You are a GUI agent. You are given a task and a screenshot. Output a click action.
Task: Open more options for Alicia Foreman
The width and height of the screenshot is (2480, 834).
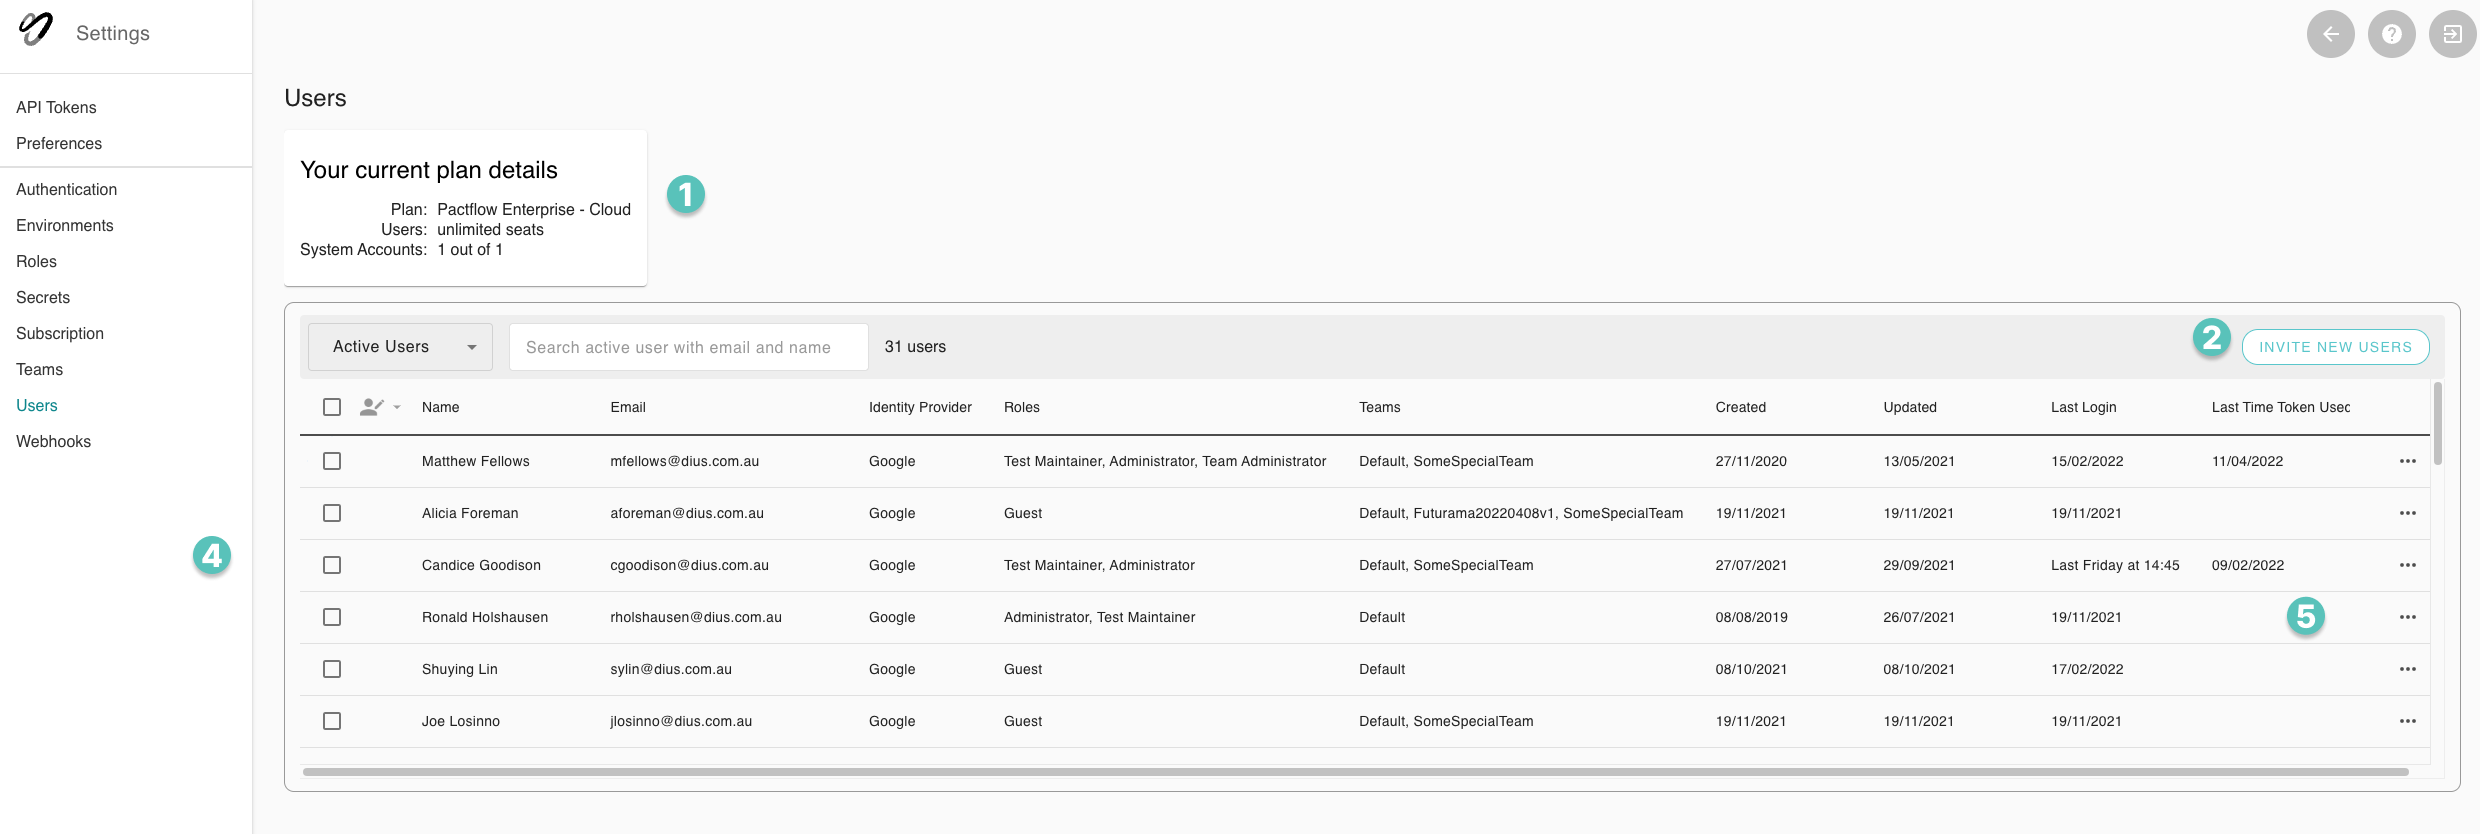pyautogui.click(x=2407, y=513)
